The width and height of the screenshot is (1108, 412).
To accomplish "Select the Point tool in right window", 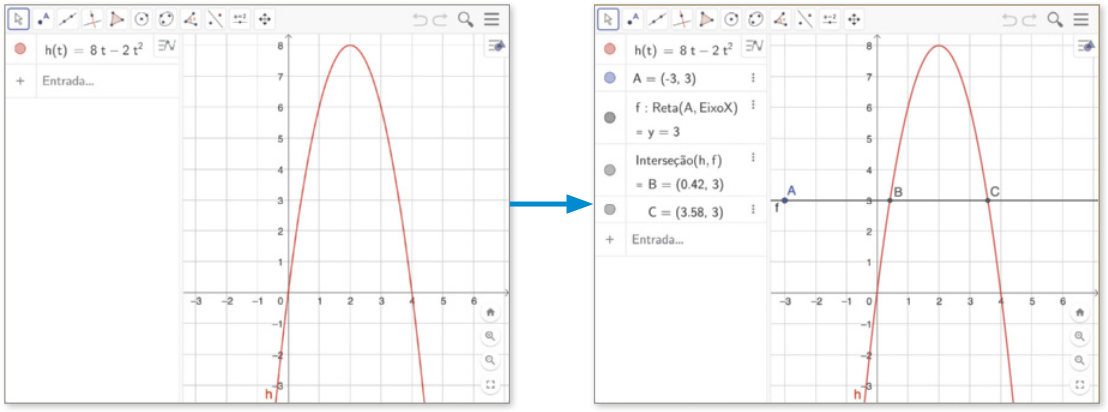I will click(x=633, y=20).
